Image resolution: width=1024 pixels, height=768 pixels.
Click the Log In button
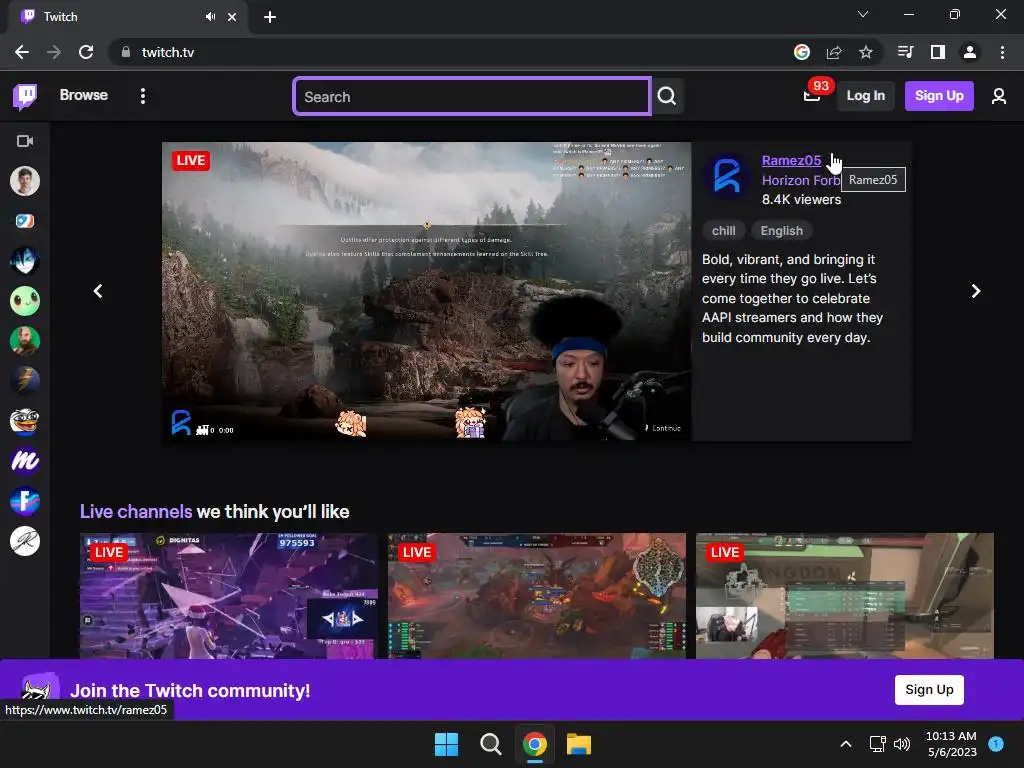coord(865,96)
